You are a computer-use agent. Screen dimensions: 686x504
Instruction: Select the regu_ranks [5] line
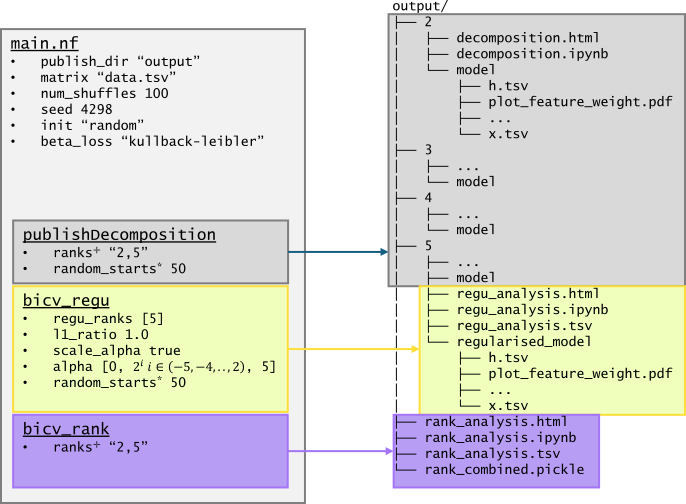tap(108, 318)
